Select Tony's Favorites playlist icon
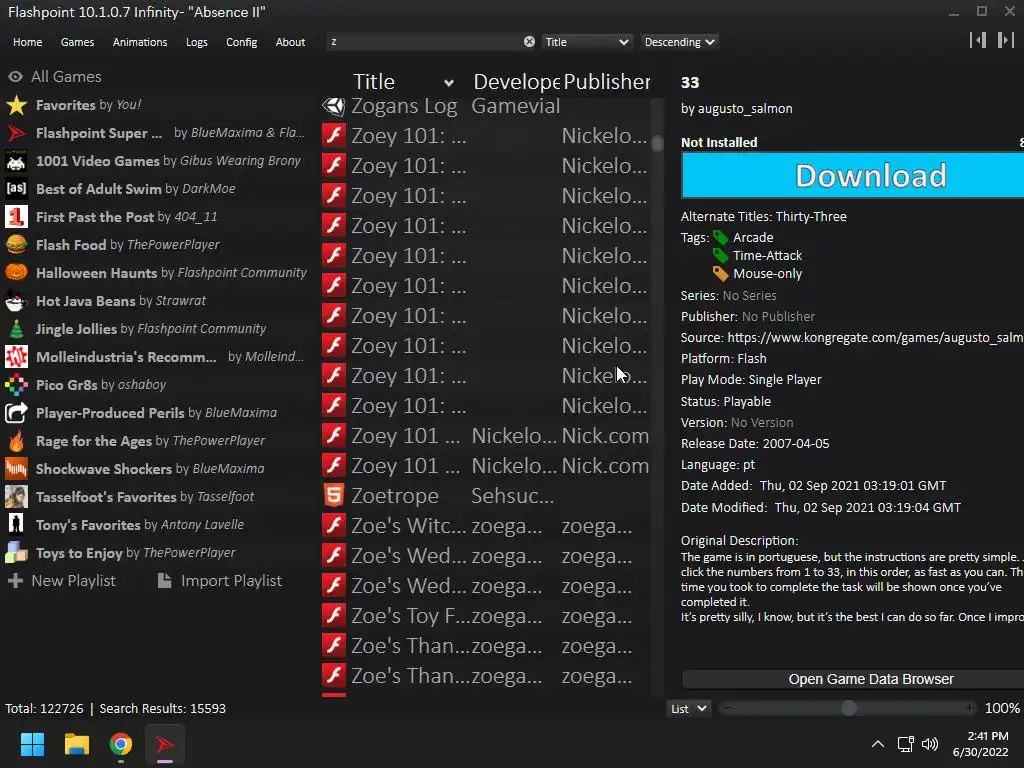Viewport: 1024px width, 768px height. coord(16,525)
